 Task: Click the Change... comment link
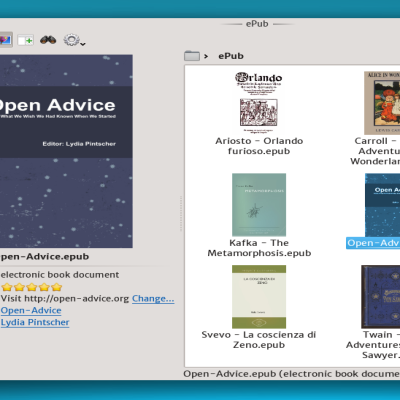[153, 299]
